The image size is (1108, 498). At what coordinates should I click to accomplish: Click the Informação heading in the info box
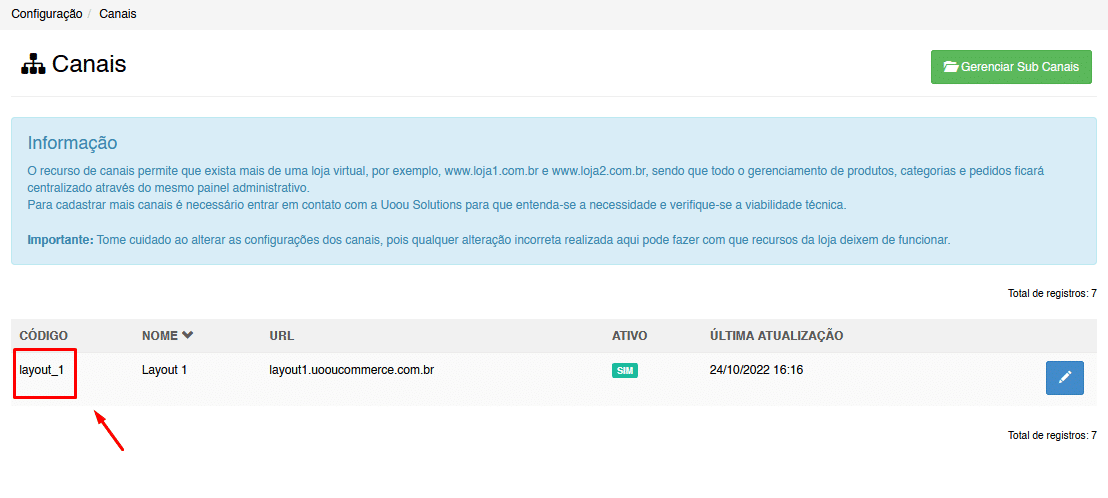[x=72, y=143]
